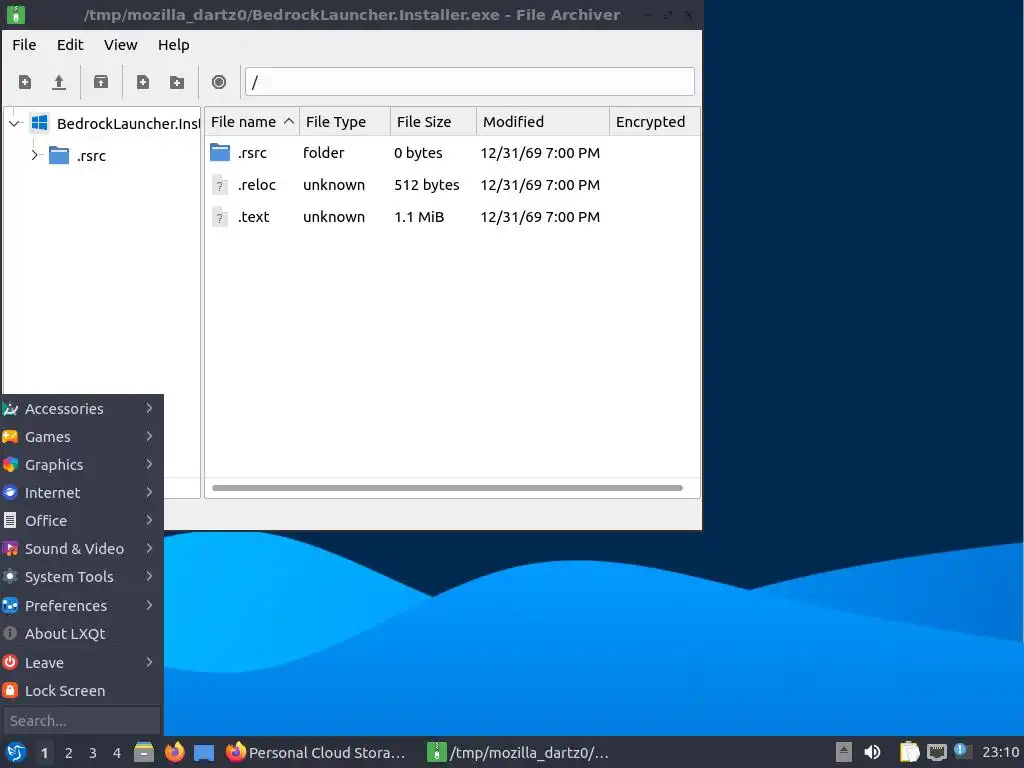Click the Open archive upload-arrow icon
The height and width of the screenshot is (768, 1024).
(x=59, y=82)
